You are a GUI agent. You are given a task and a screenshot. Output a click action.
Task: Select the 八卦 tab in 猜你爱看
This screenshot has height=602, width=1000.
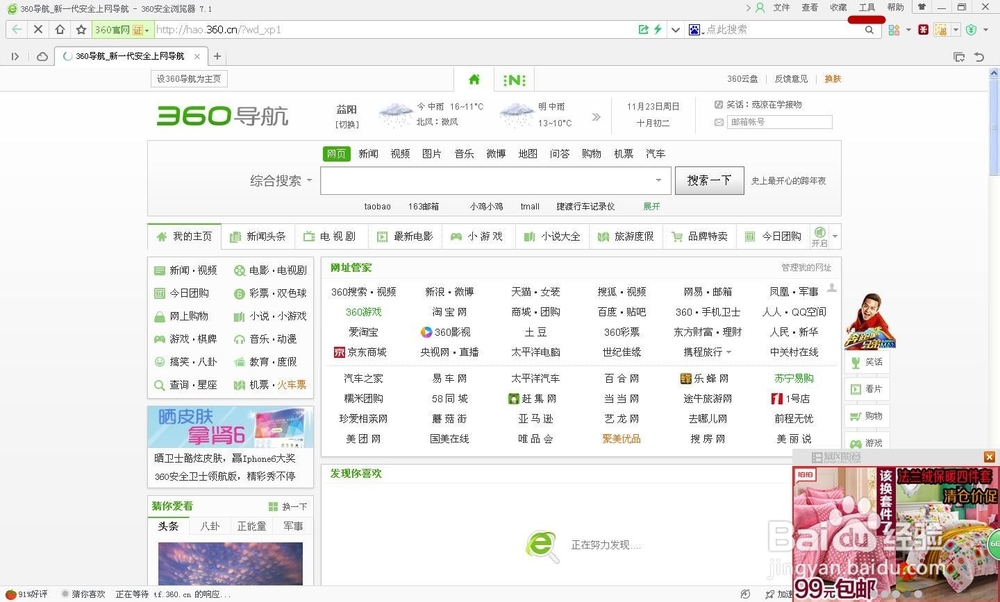(x=210, y=526)
